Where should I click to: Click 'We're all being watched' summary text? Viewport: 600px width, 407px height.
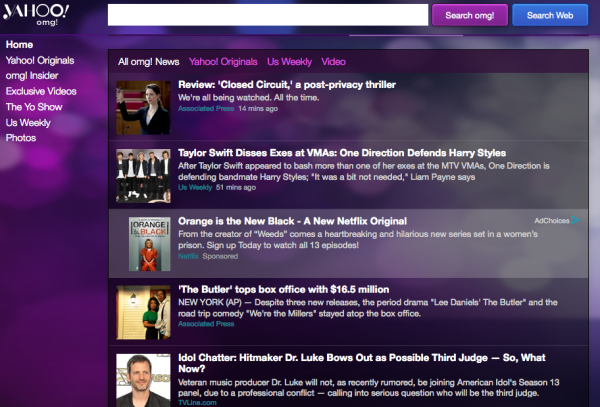click(248, 98)
